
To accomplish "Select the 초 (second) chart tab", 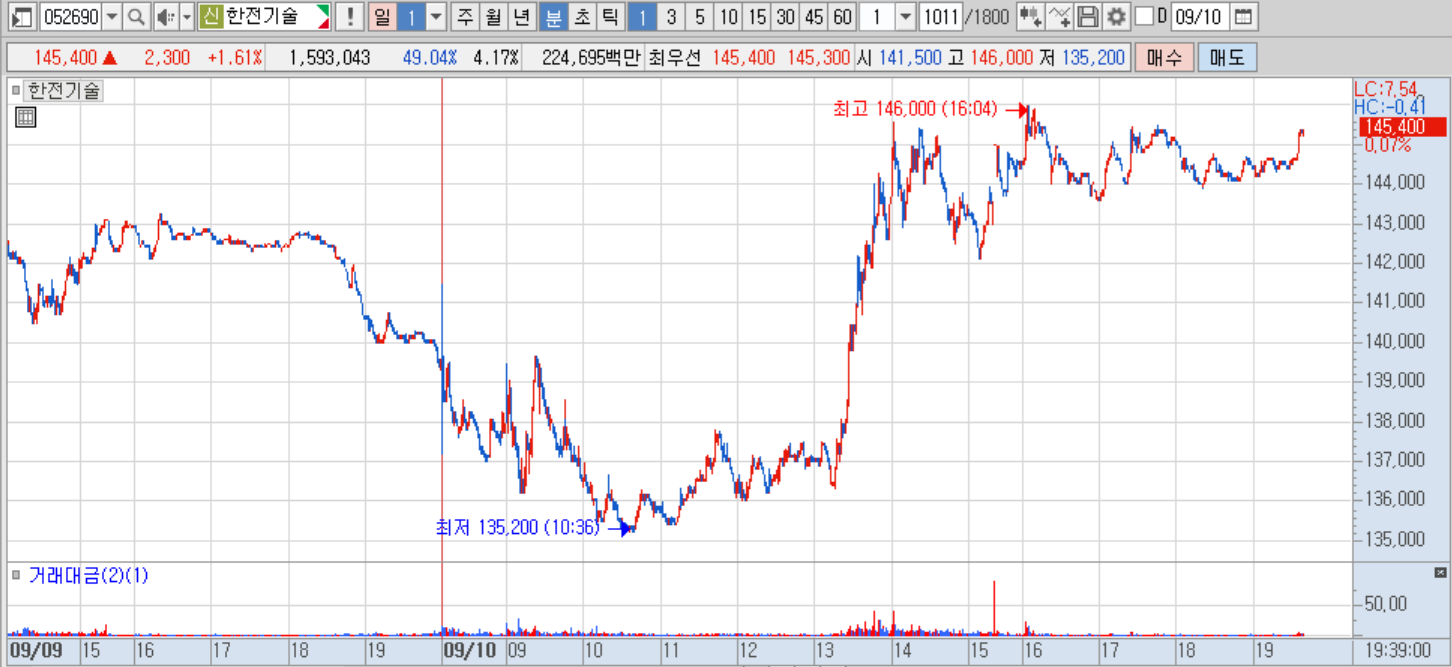I will [582, 17].
